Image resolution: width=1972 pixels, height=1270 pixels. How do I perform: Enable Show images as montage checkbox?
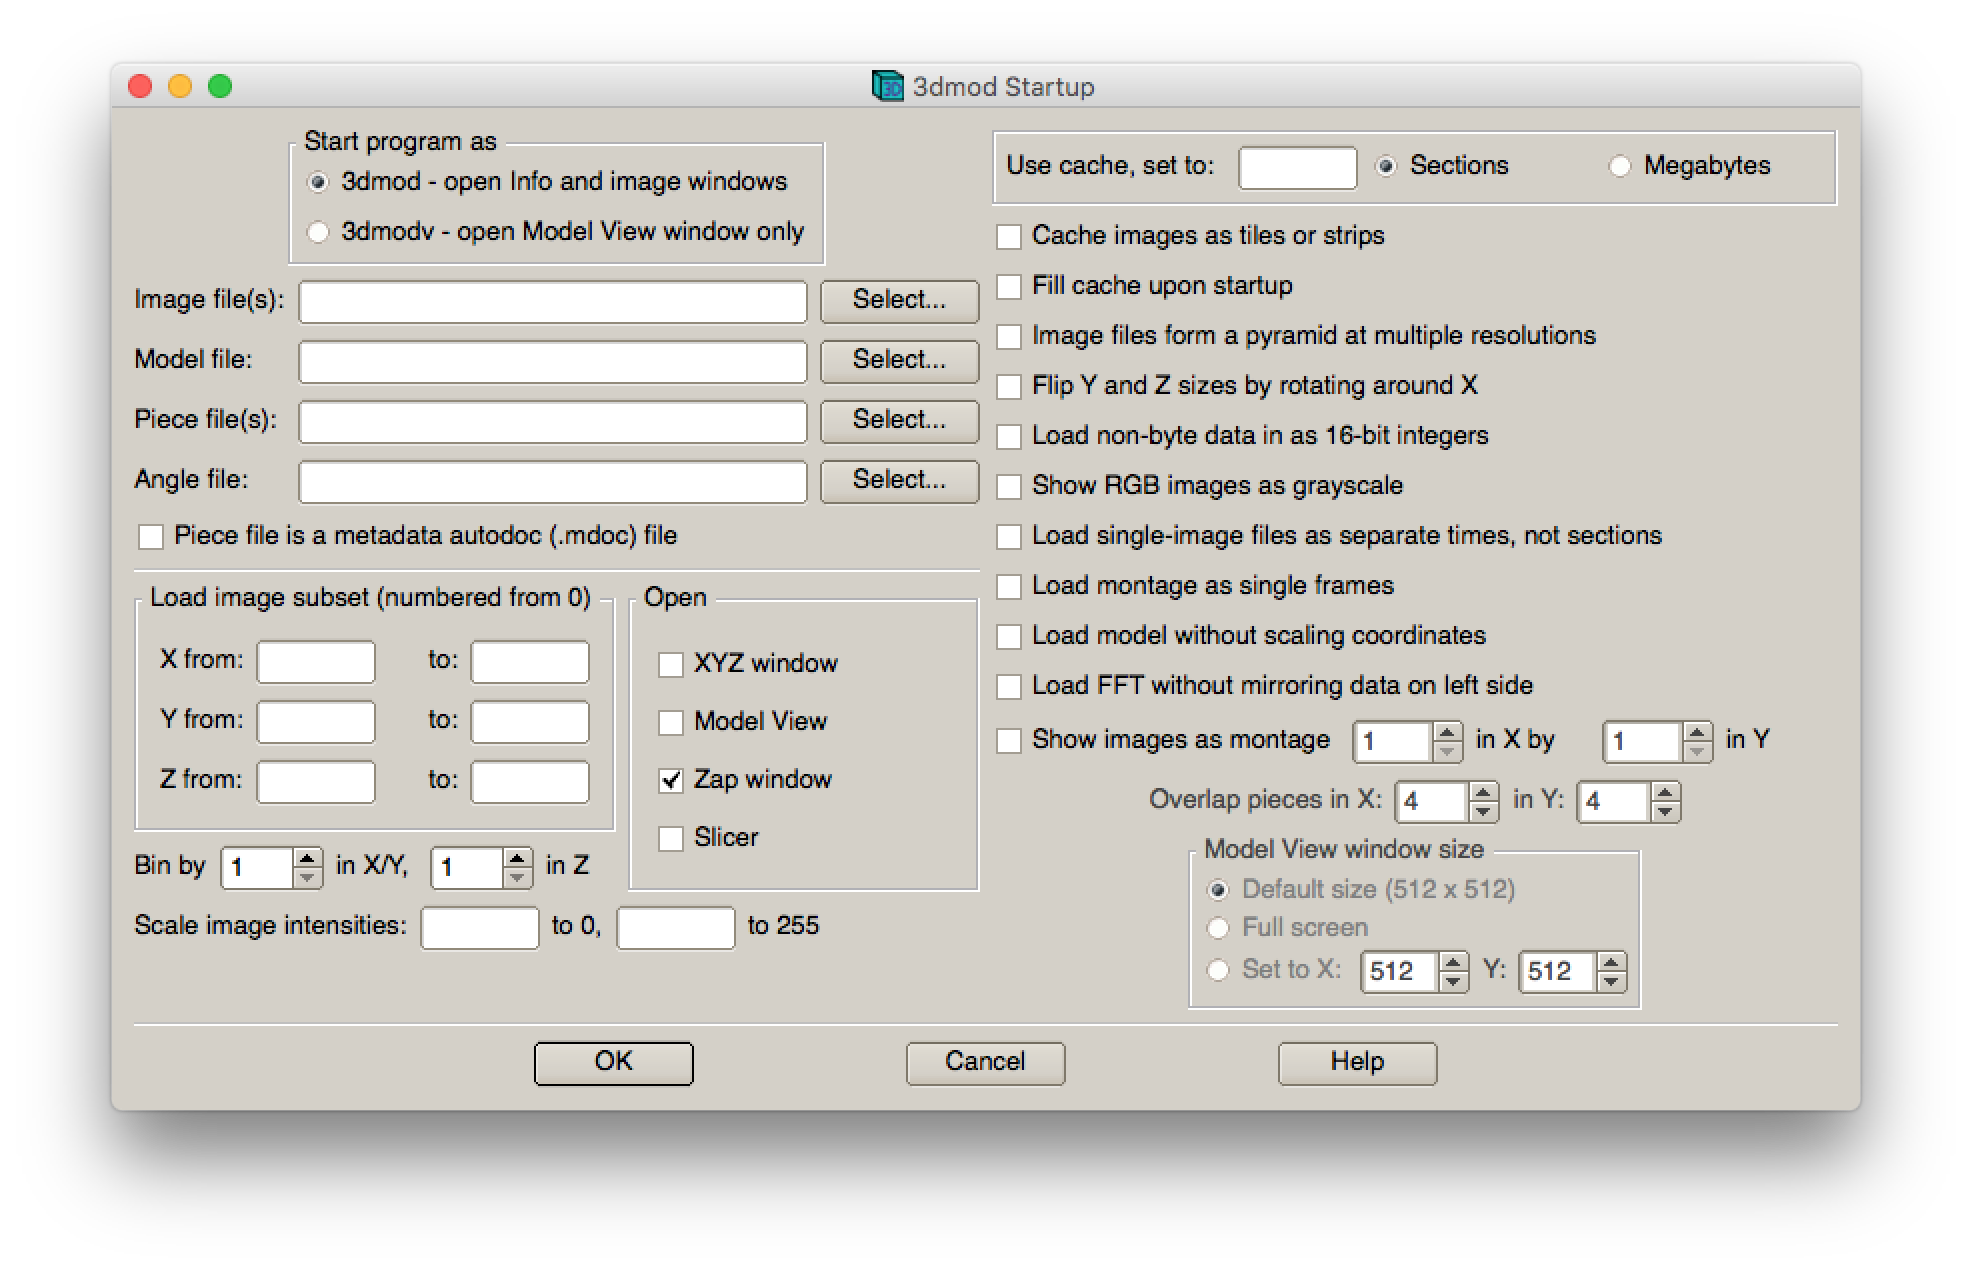(x=1009, y=741)
